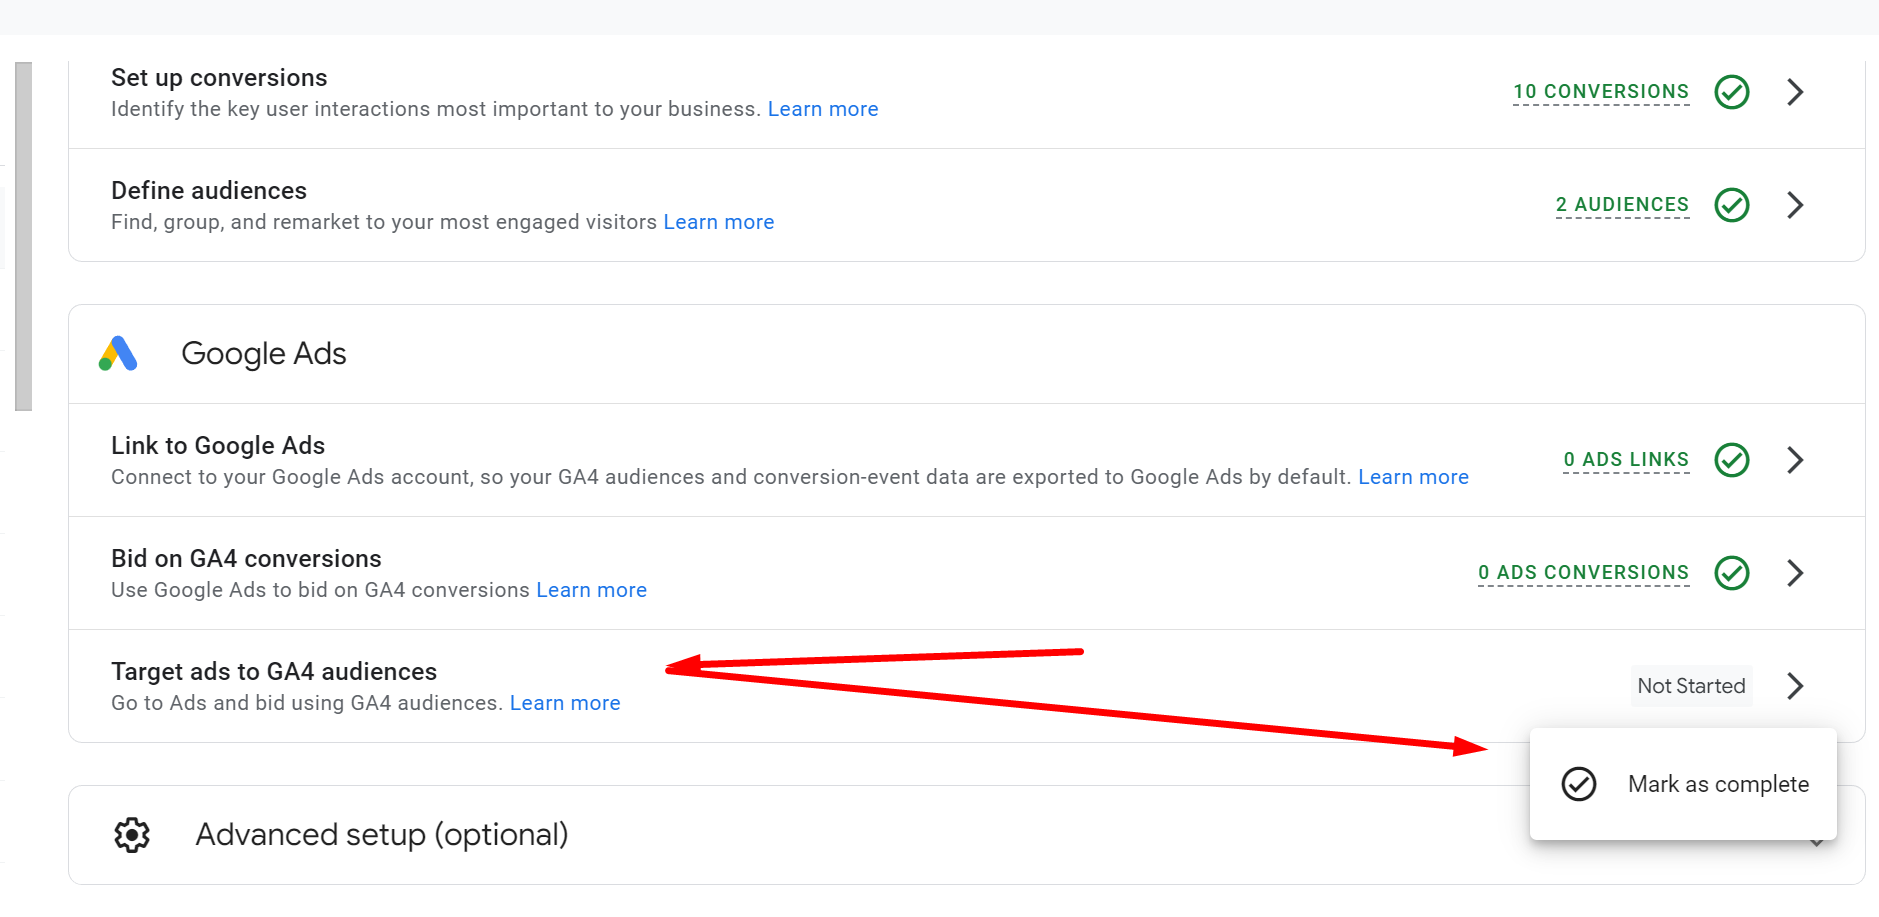Image resolution: width=1879 pixels, height=917 pixels.
Task: Click the Advanced setup gear icon
Action: click(x=132, y=835)
